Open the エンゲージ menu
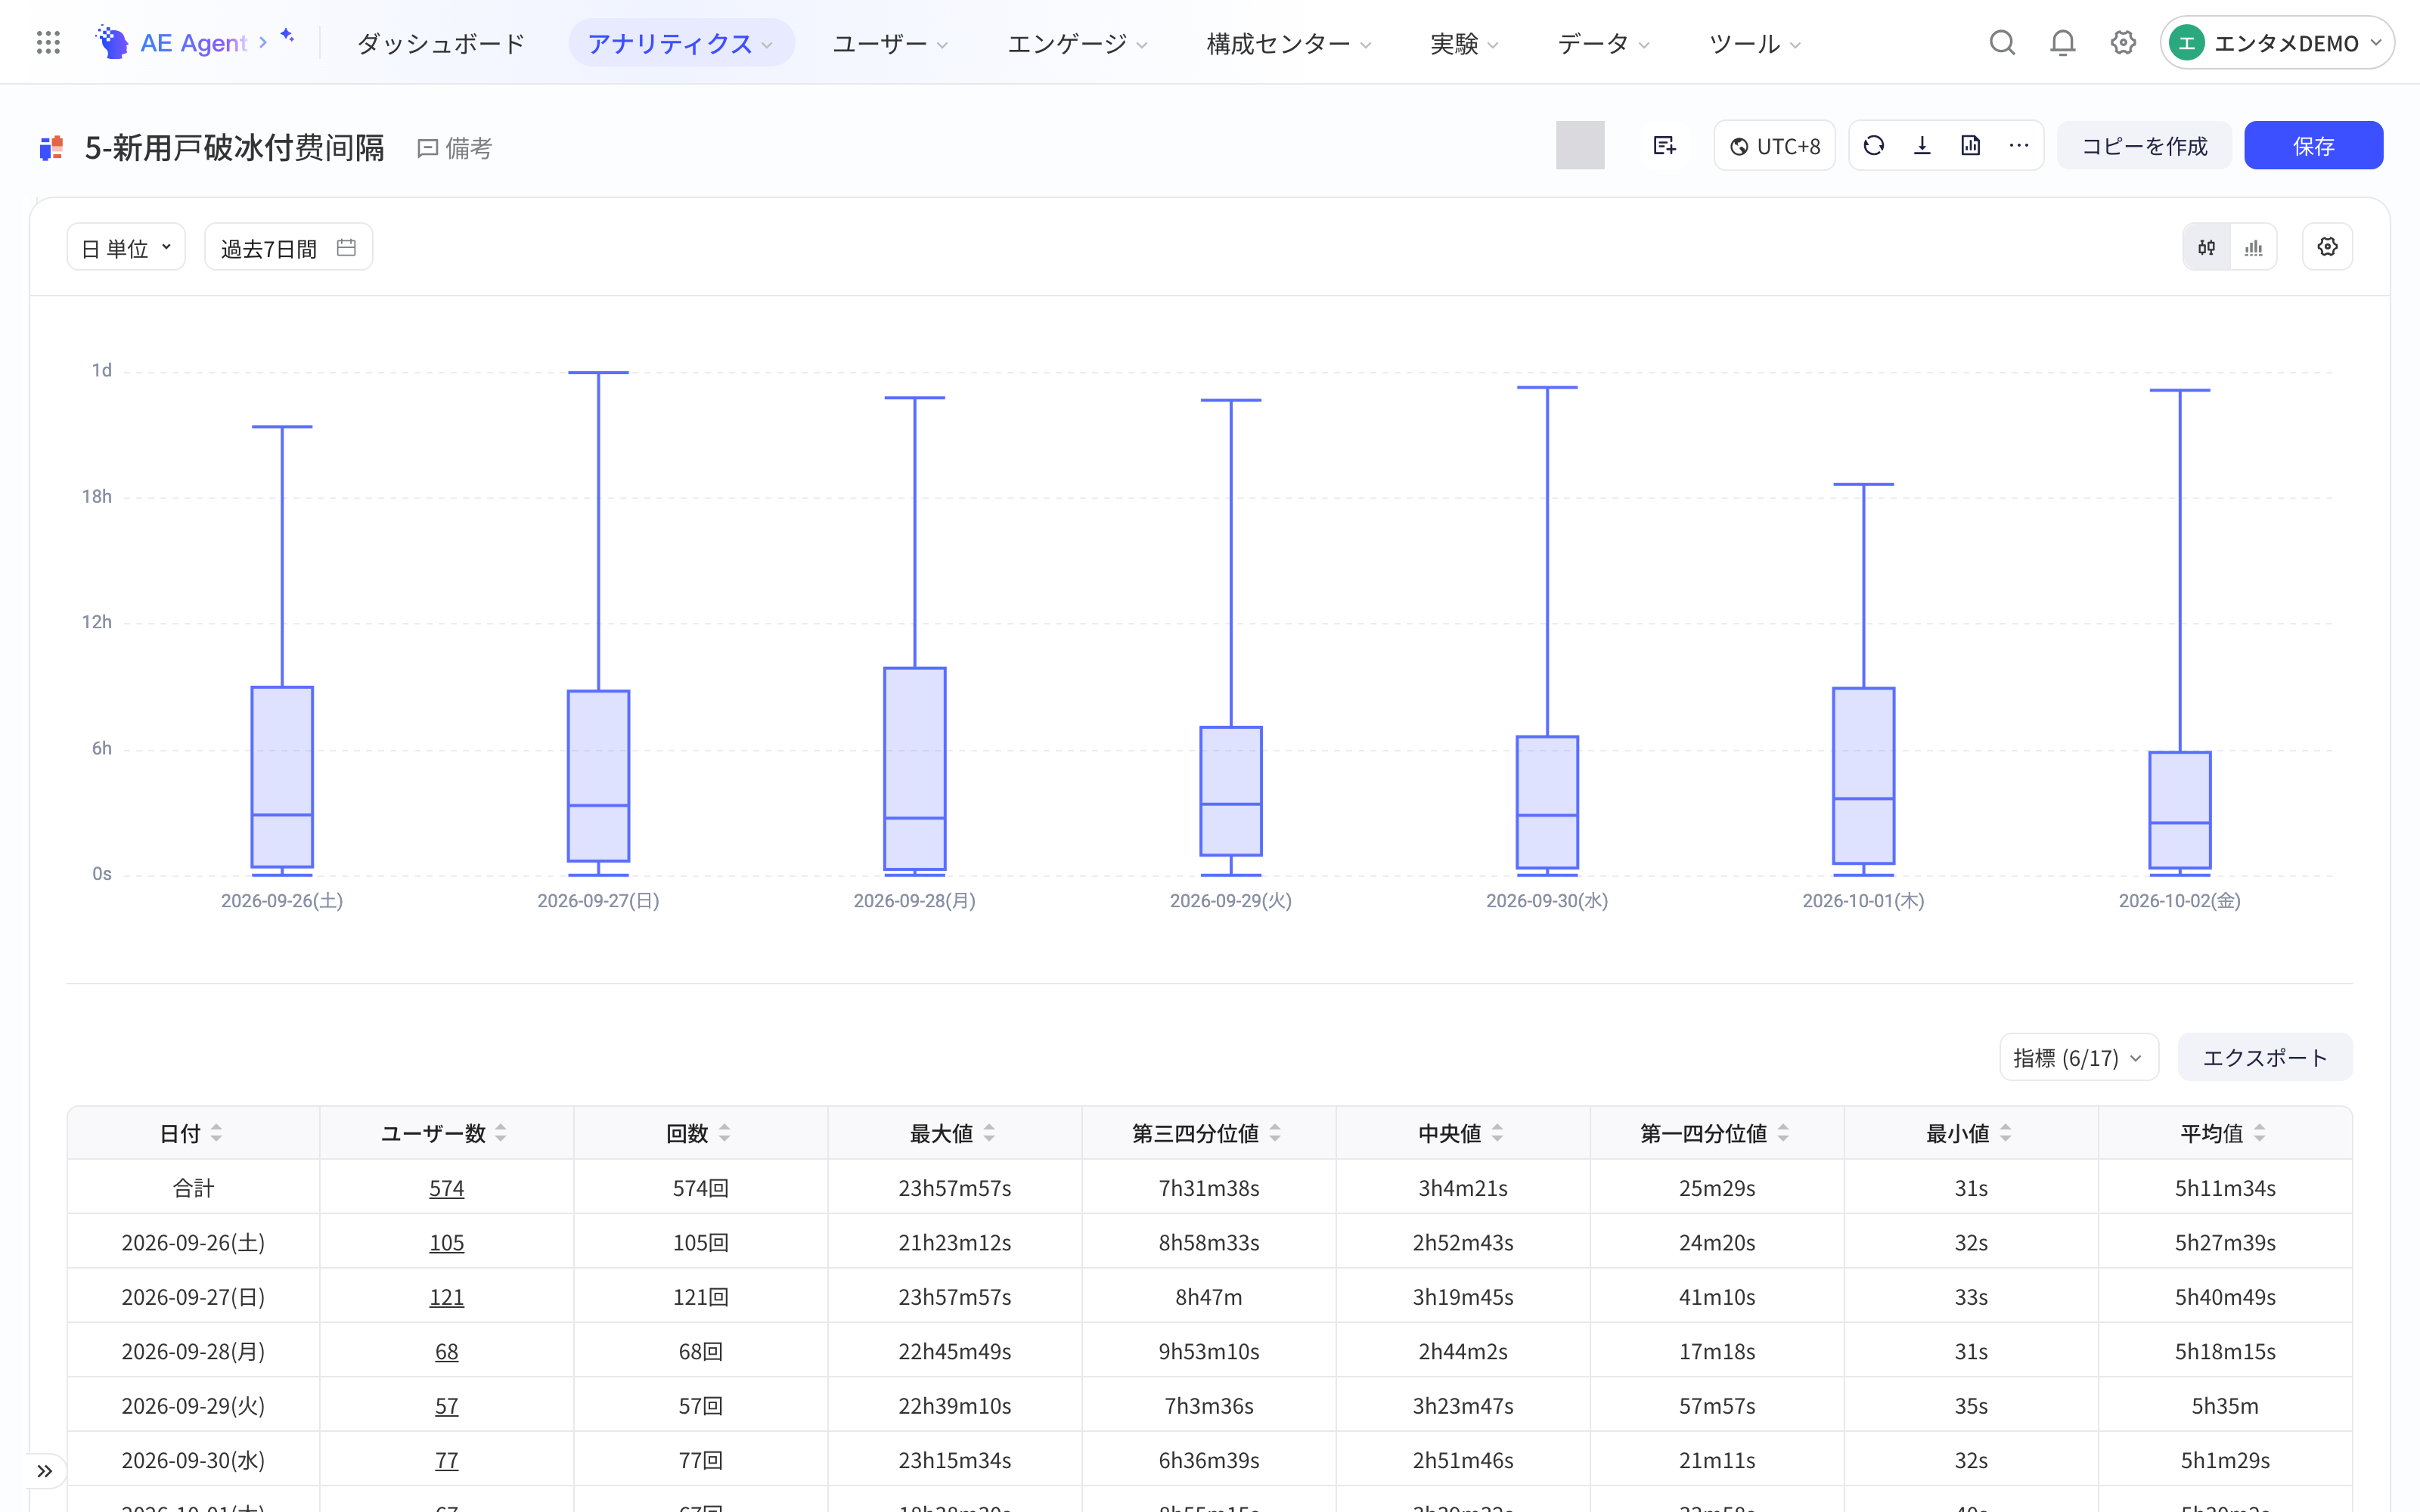This screenshot has width=2420, height=1512. click(1077, 43)
